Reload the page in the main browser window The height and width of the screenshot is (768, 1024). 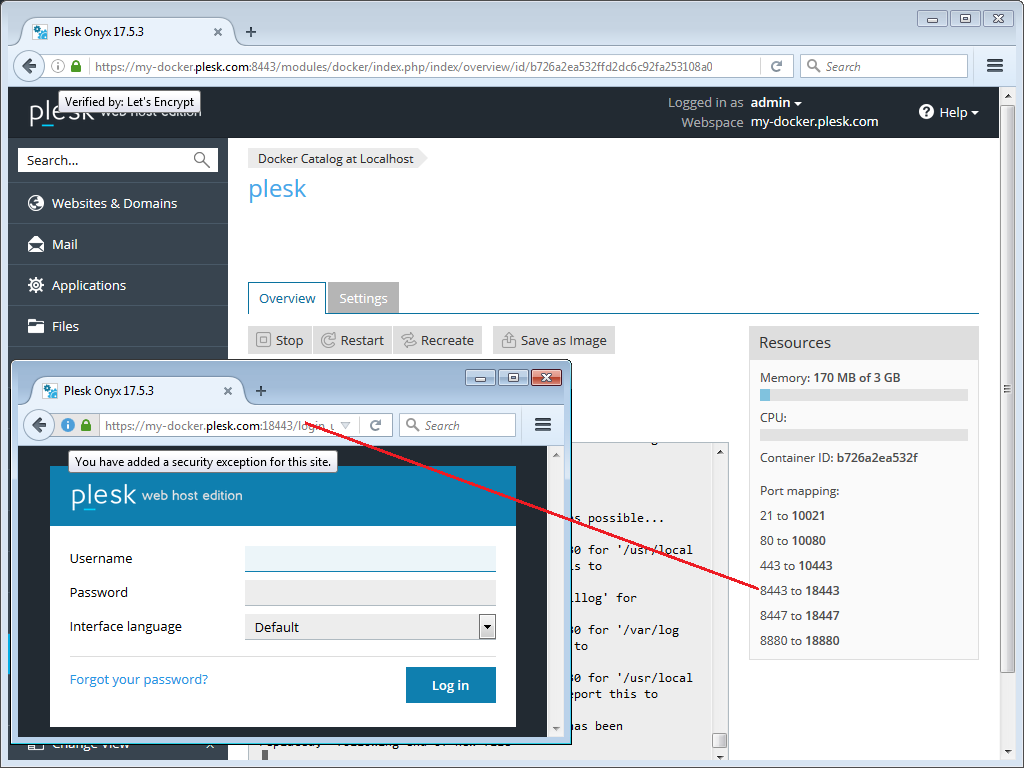click(x=776, y=66)
